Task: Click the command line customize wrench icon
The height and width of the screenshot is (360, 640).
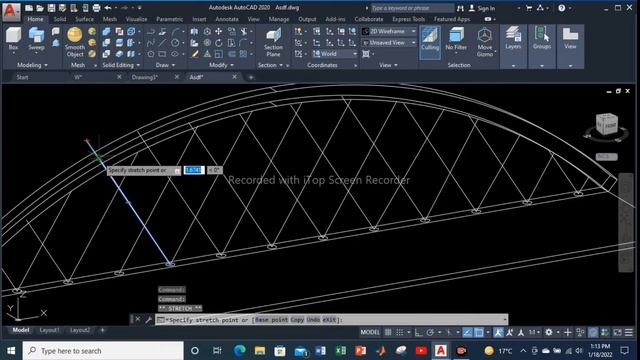Action: pos(149,320)
